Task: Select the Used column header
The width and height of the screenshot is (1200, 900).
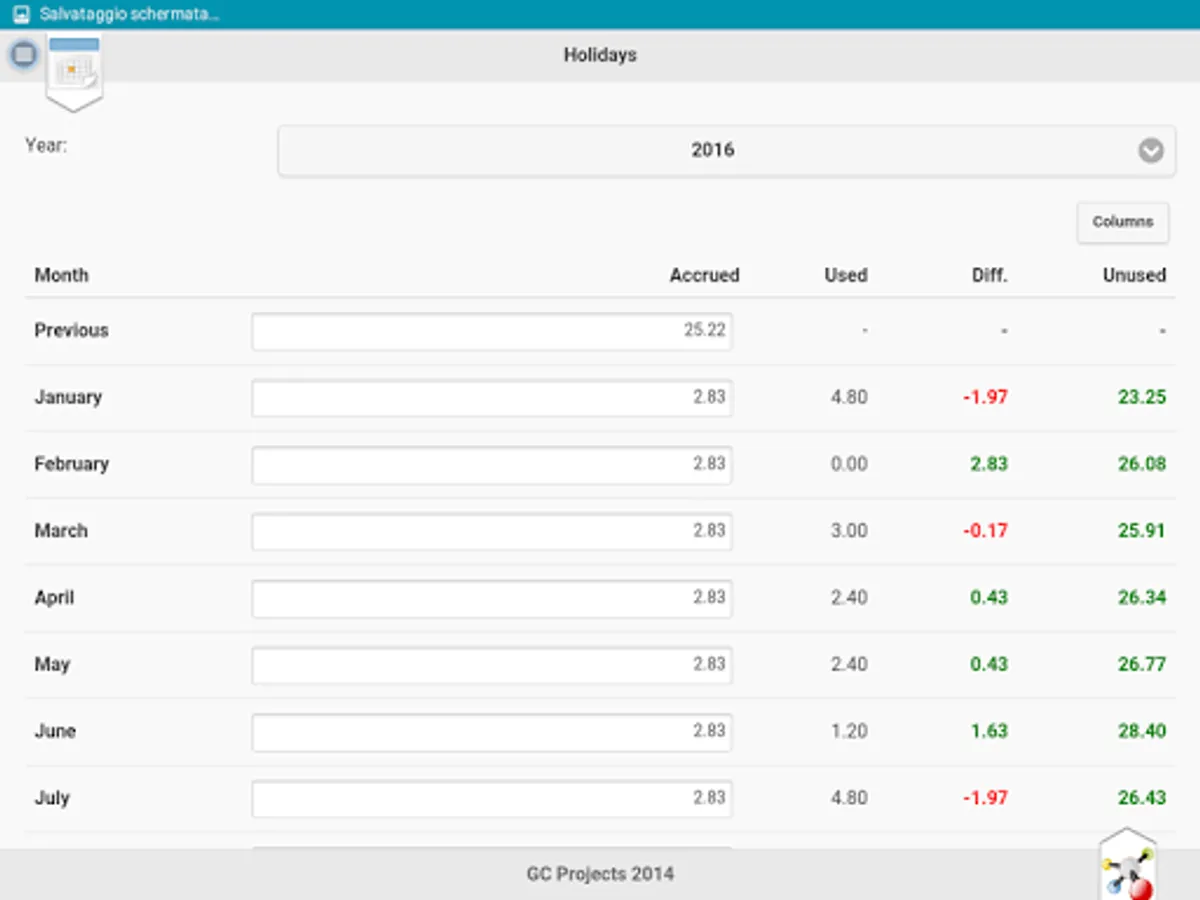Action: [845, 275]
